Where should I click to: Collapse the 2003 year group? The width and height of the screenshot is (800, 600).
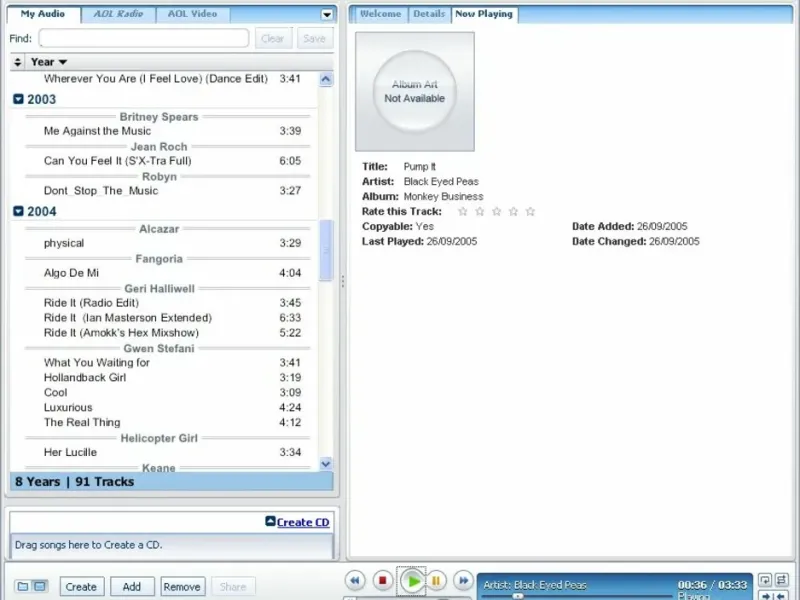18,99
